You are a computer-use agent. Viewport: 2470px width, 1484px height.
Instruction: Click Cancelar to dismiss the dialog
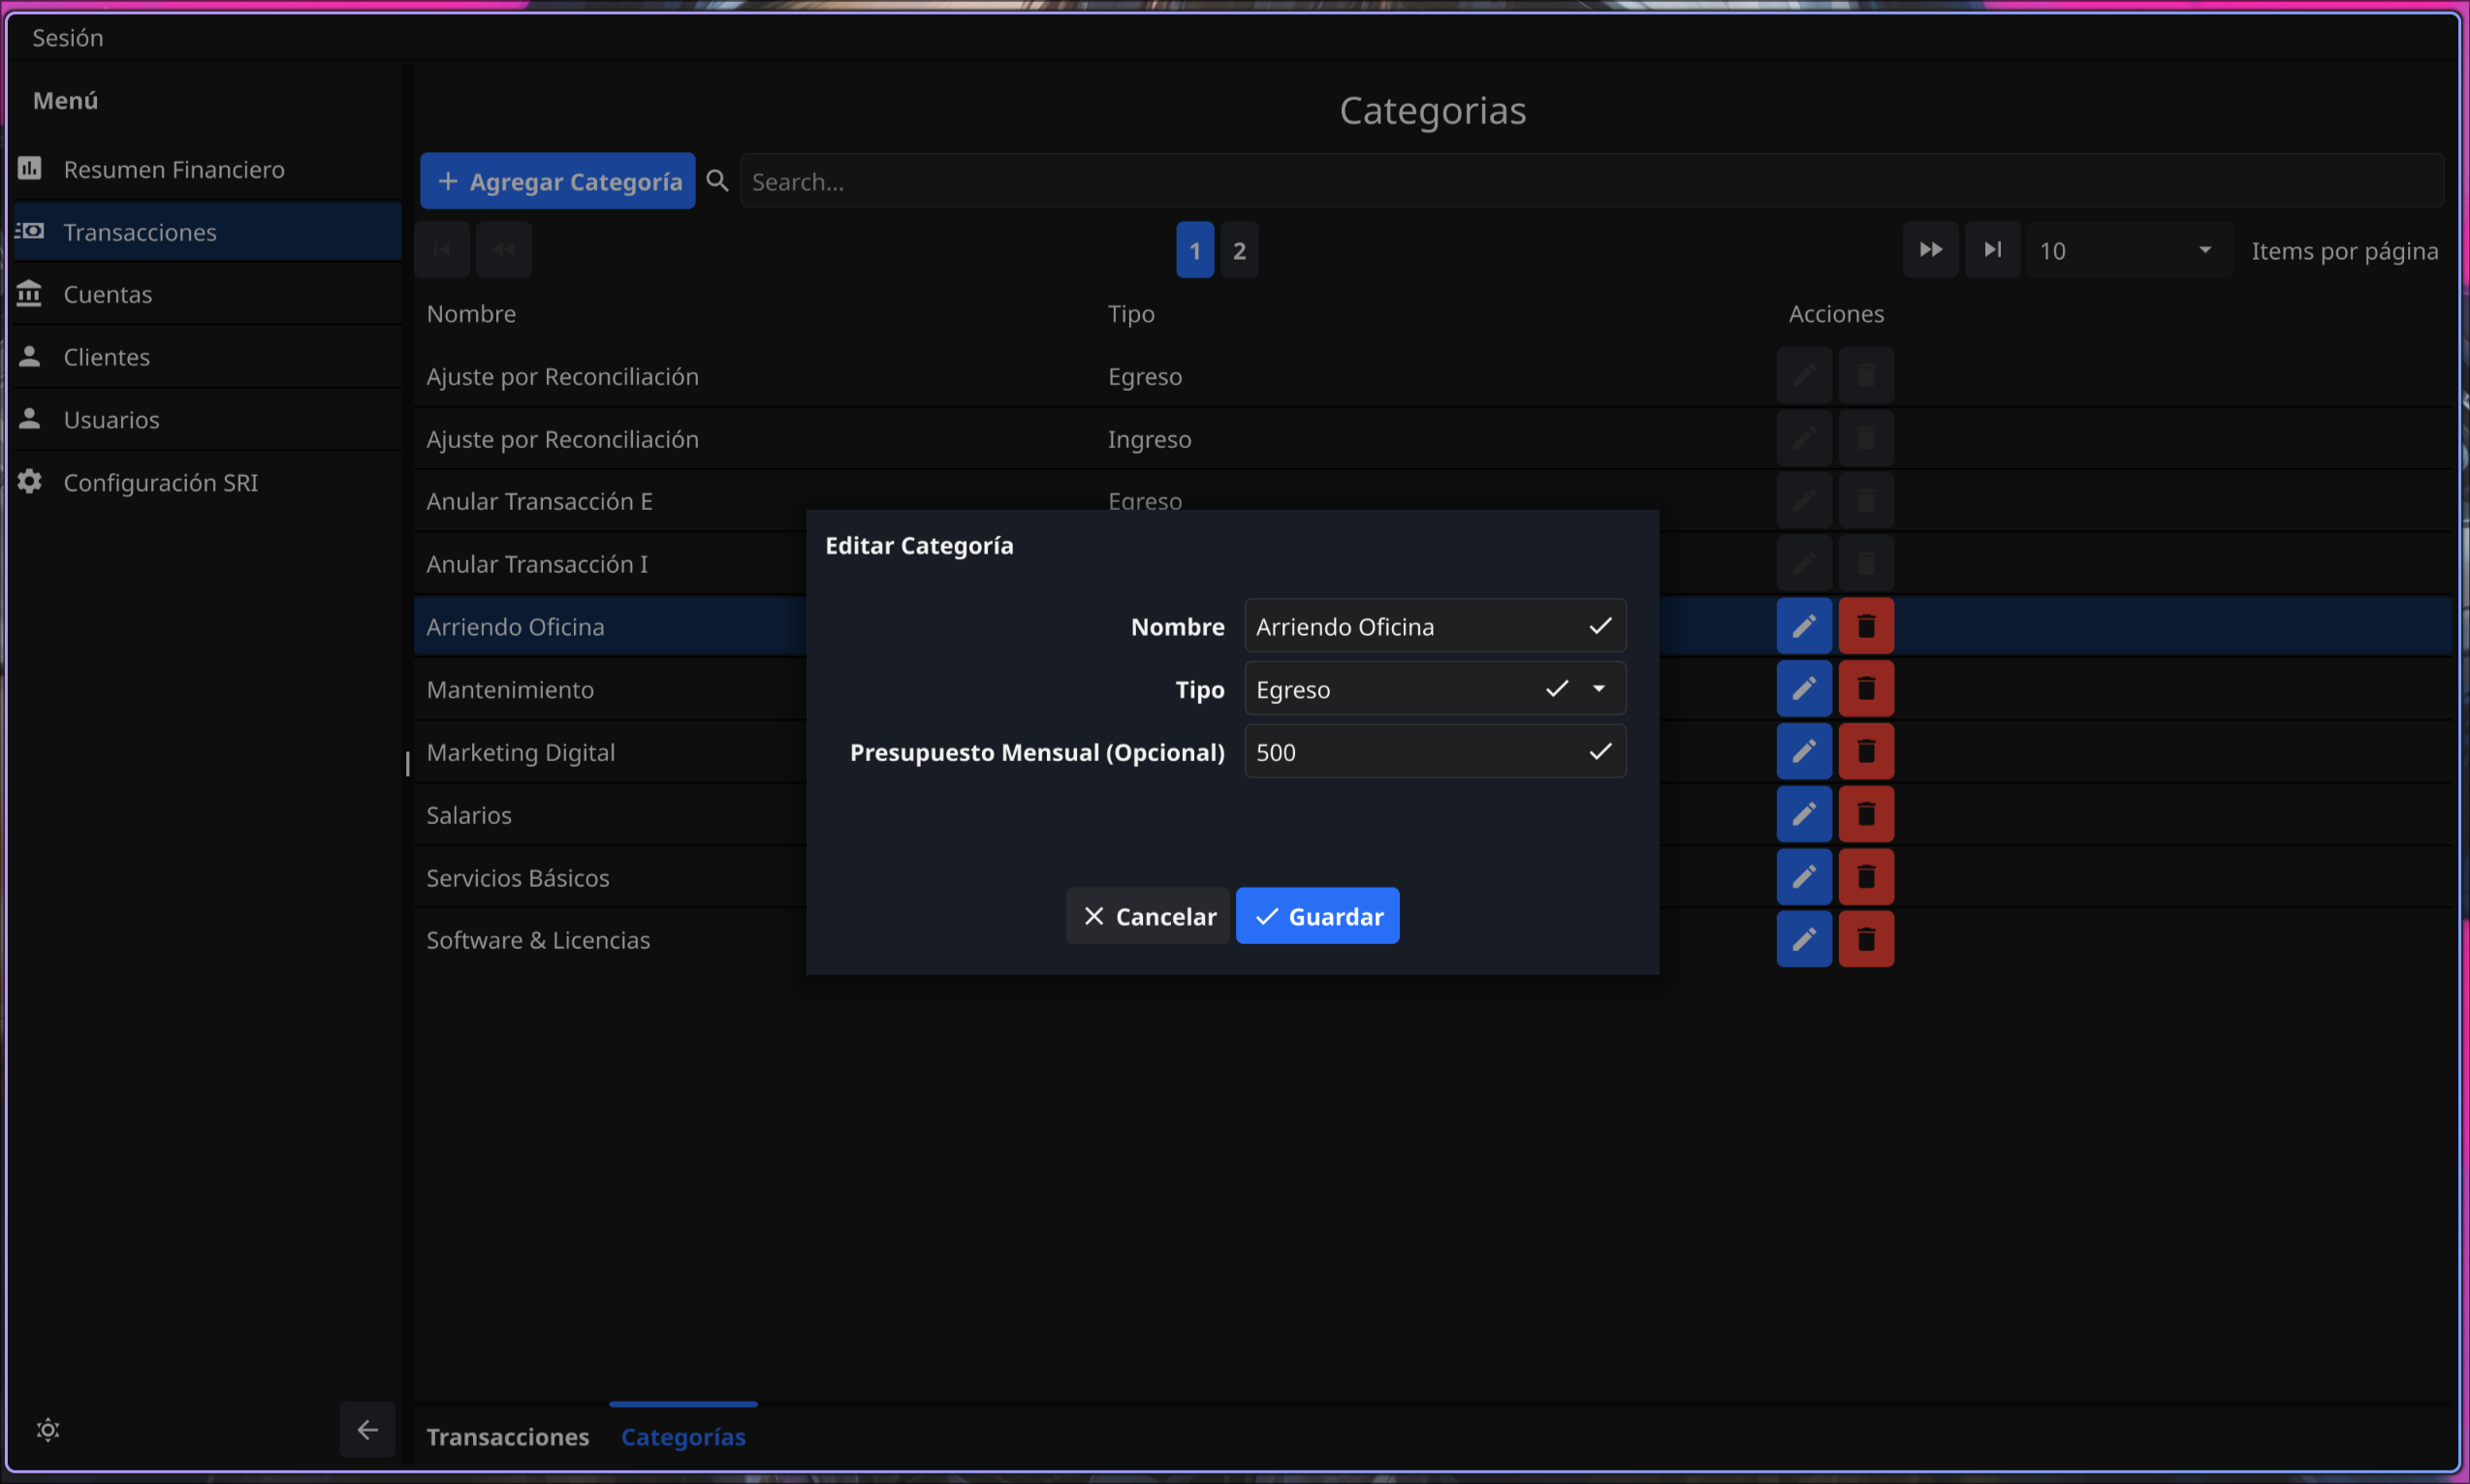[x=1148, y=916]
